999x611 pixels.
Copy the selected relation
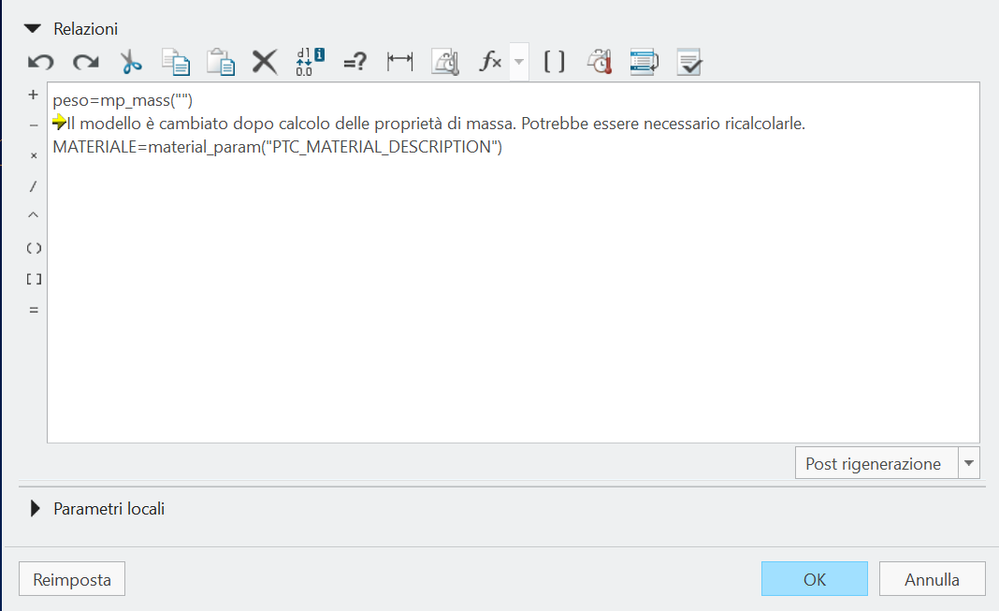pyautogui.click(x=175, y=61)
